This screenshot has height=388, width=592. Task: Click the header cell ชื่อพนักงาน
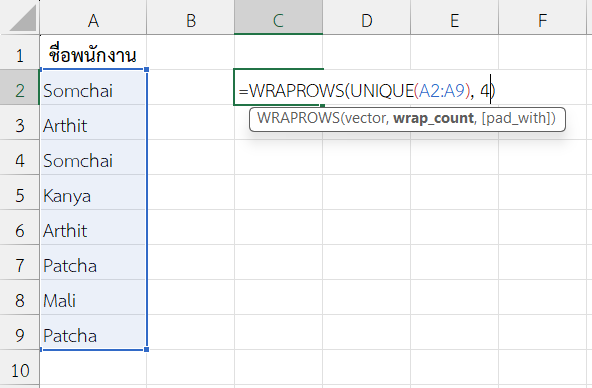93,52
